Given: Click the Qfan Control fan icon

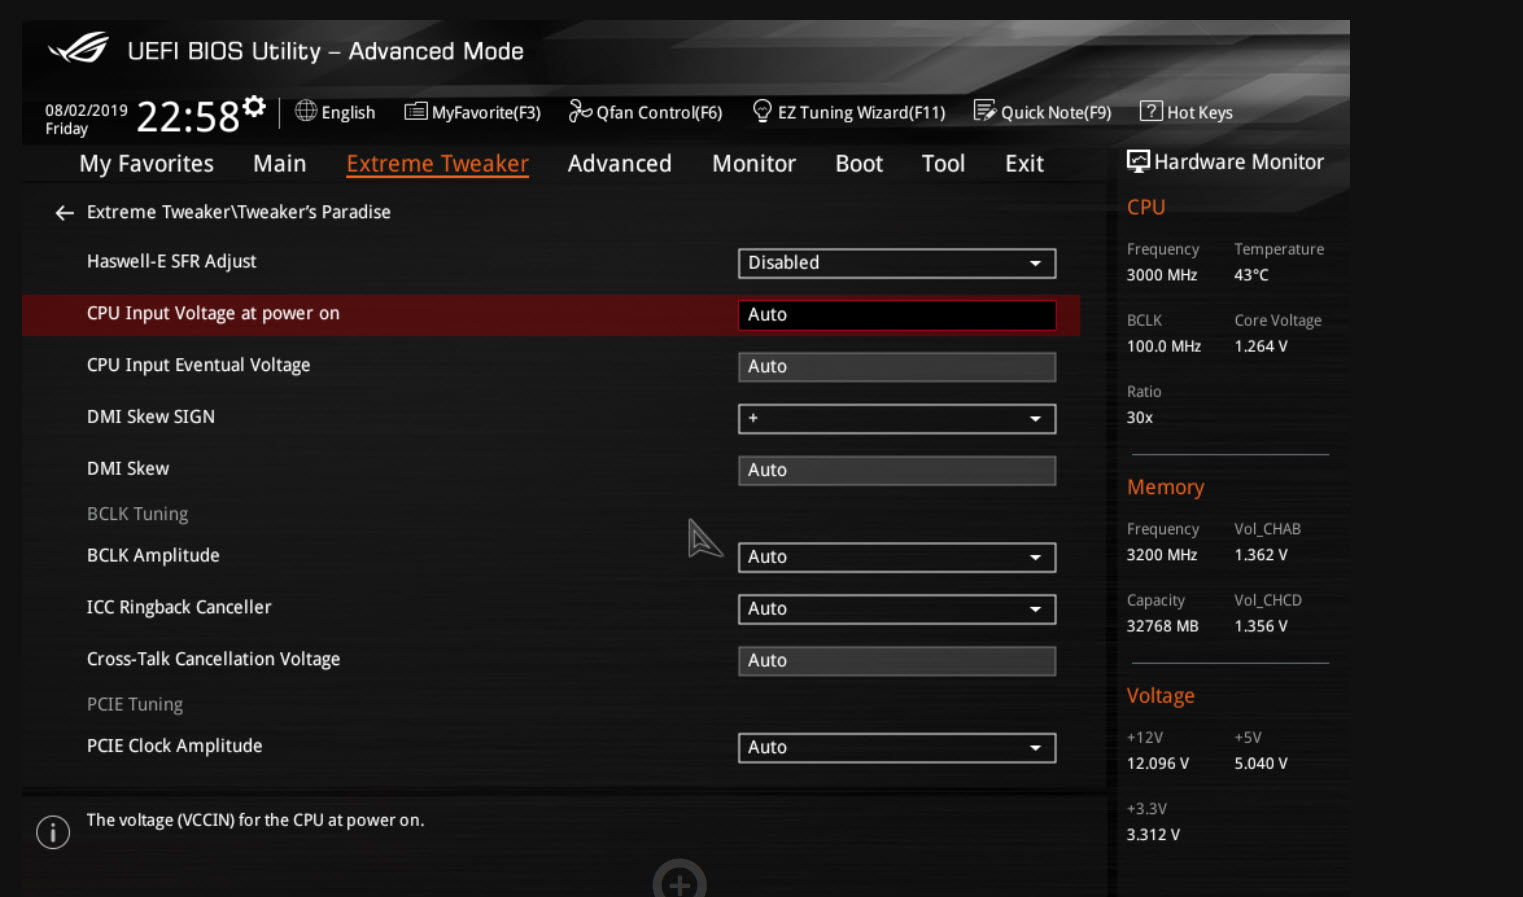Looking at the screenshot, I should click(580, 111).
